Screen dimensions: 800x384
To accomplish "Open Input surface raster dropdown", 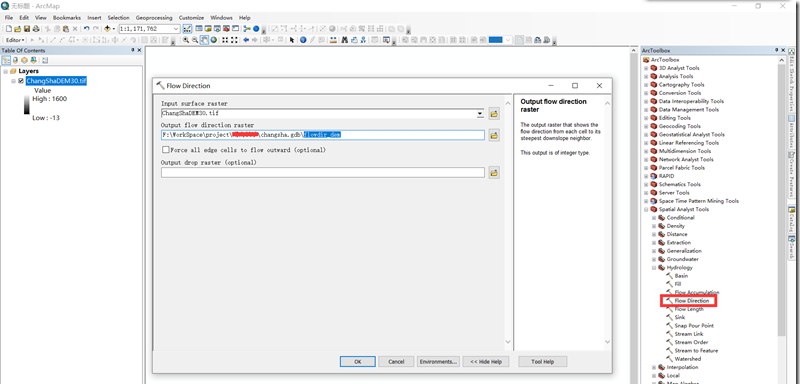I will (x=480, y=114).
